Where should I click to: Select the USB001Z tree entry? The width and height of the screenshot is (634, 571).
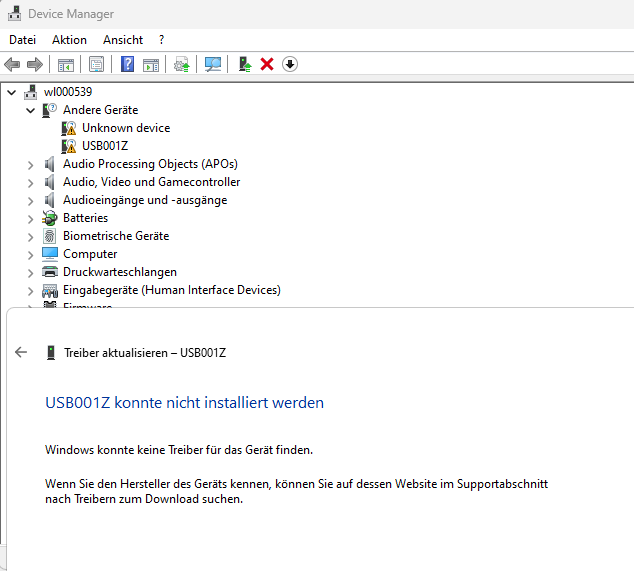tap(105, 146)
